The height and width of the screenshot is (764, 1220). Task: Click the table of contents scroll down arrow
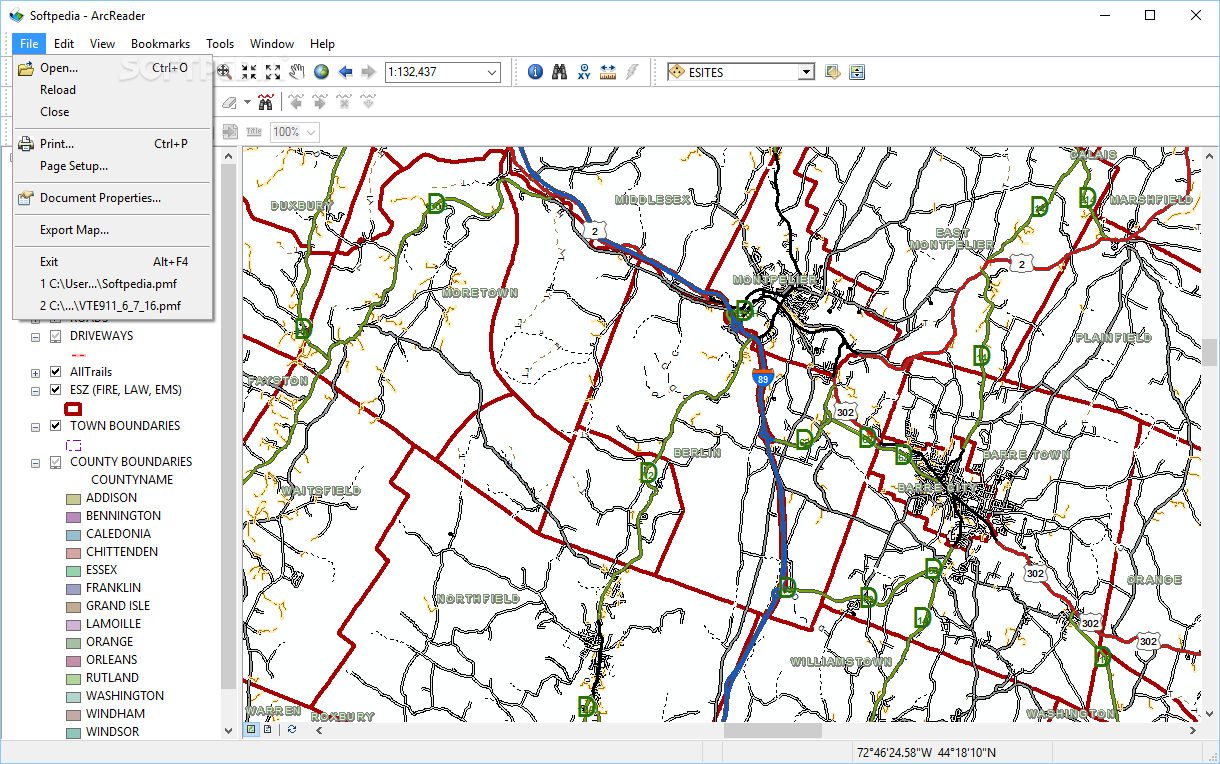coord(228,732)
